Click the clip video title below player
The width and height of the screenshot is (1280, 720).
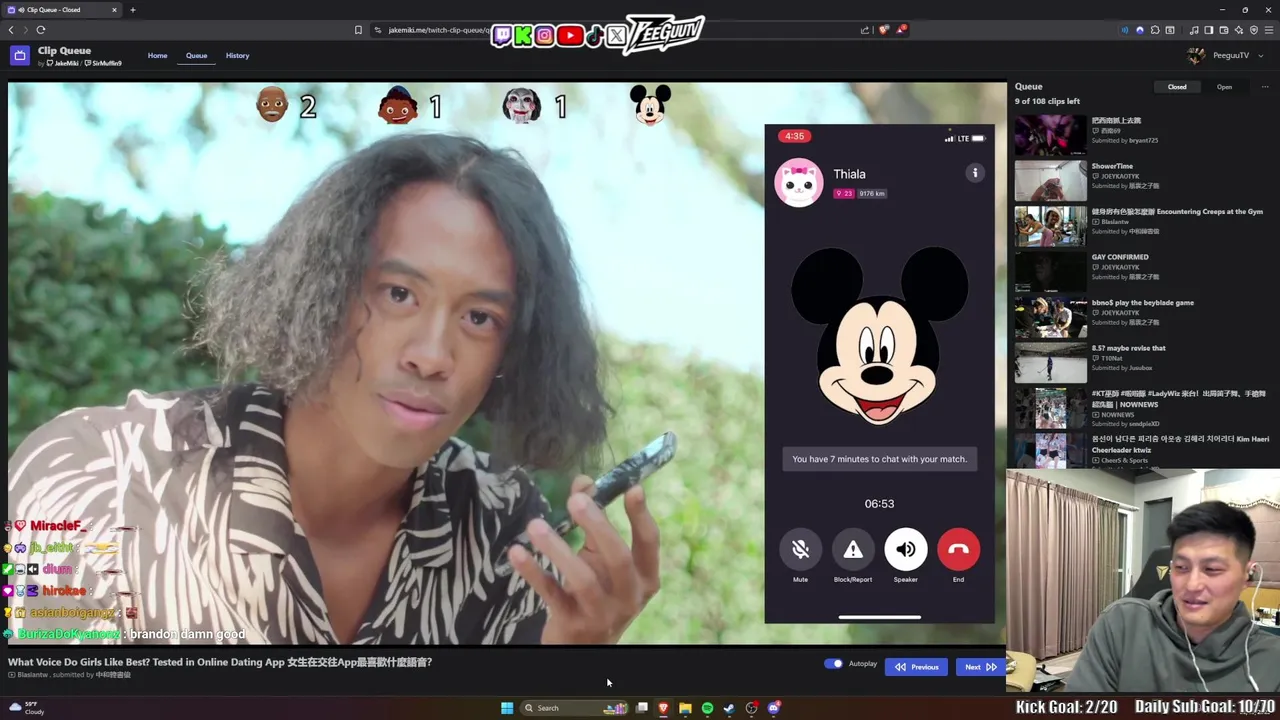(220, 662)
